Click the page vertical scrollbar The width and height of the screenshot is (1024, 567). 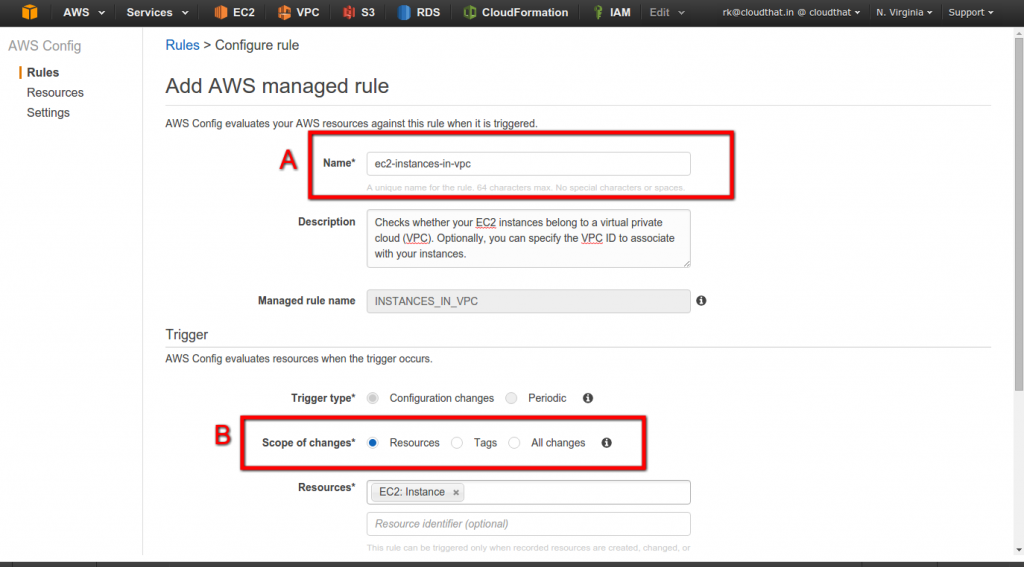[1018, 216]
